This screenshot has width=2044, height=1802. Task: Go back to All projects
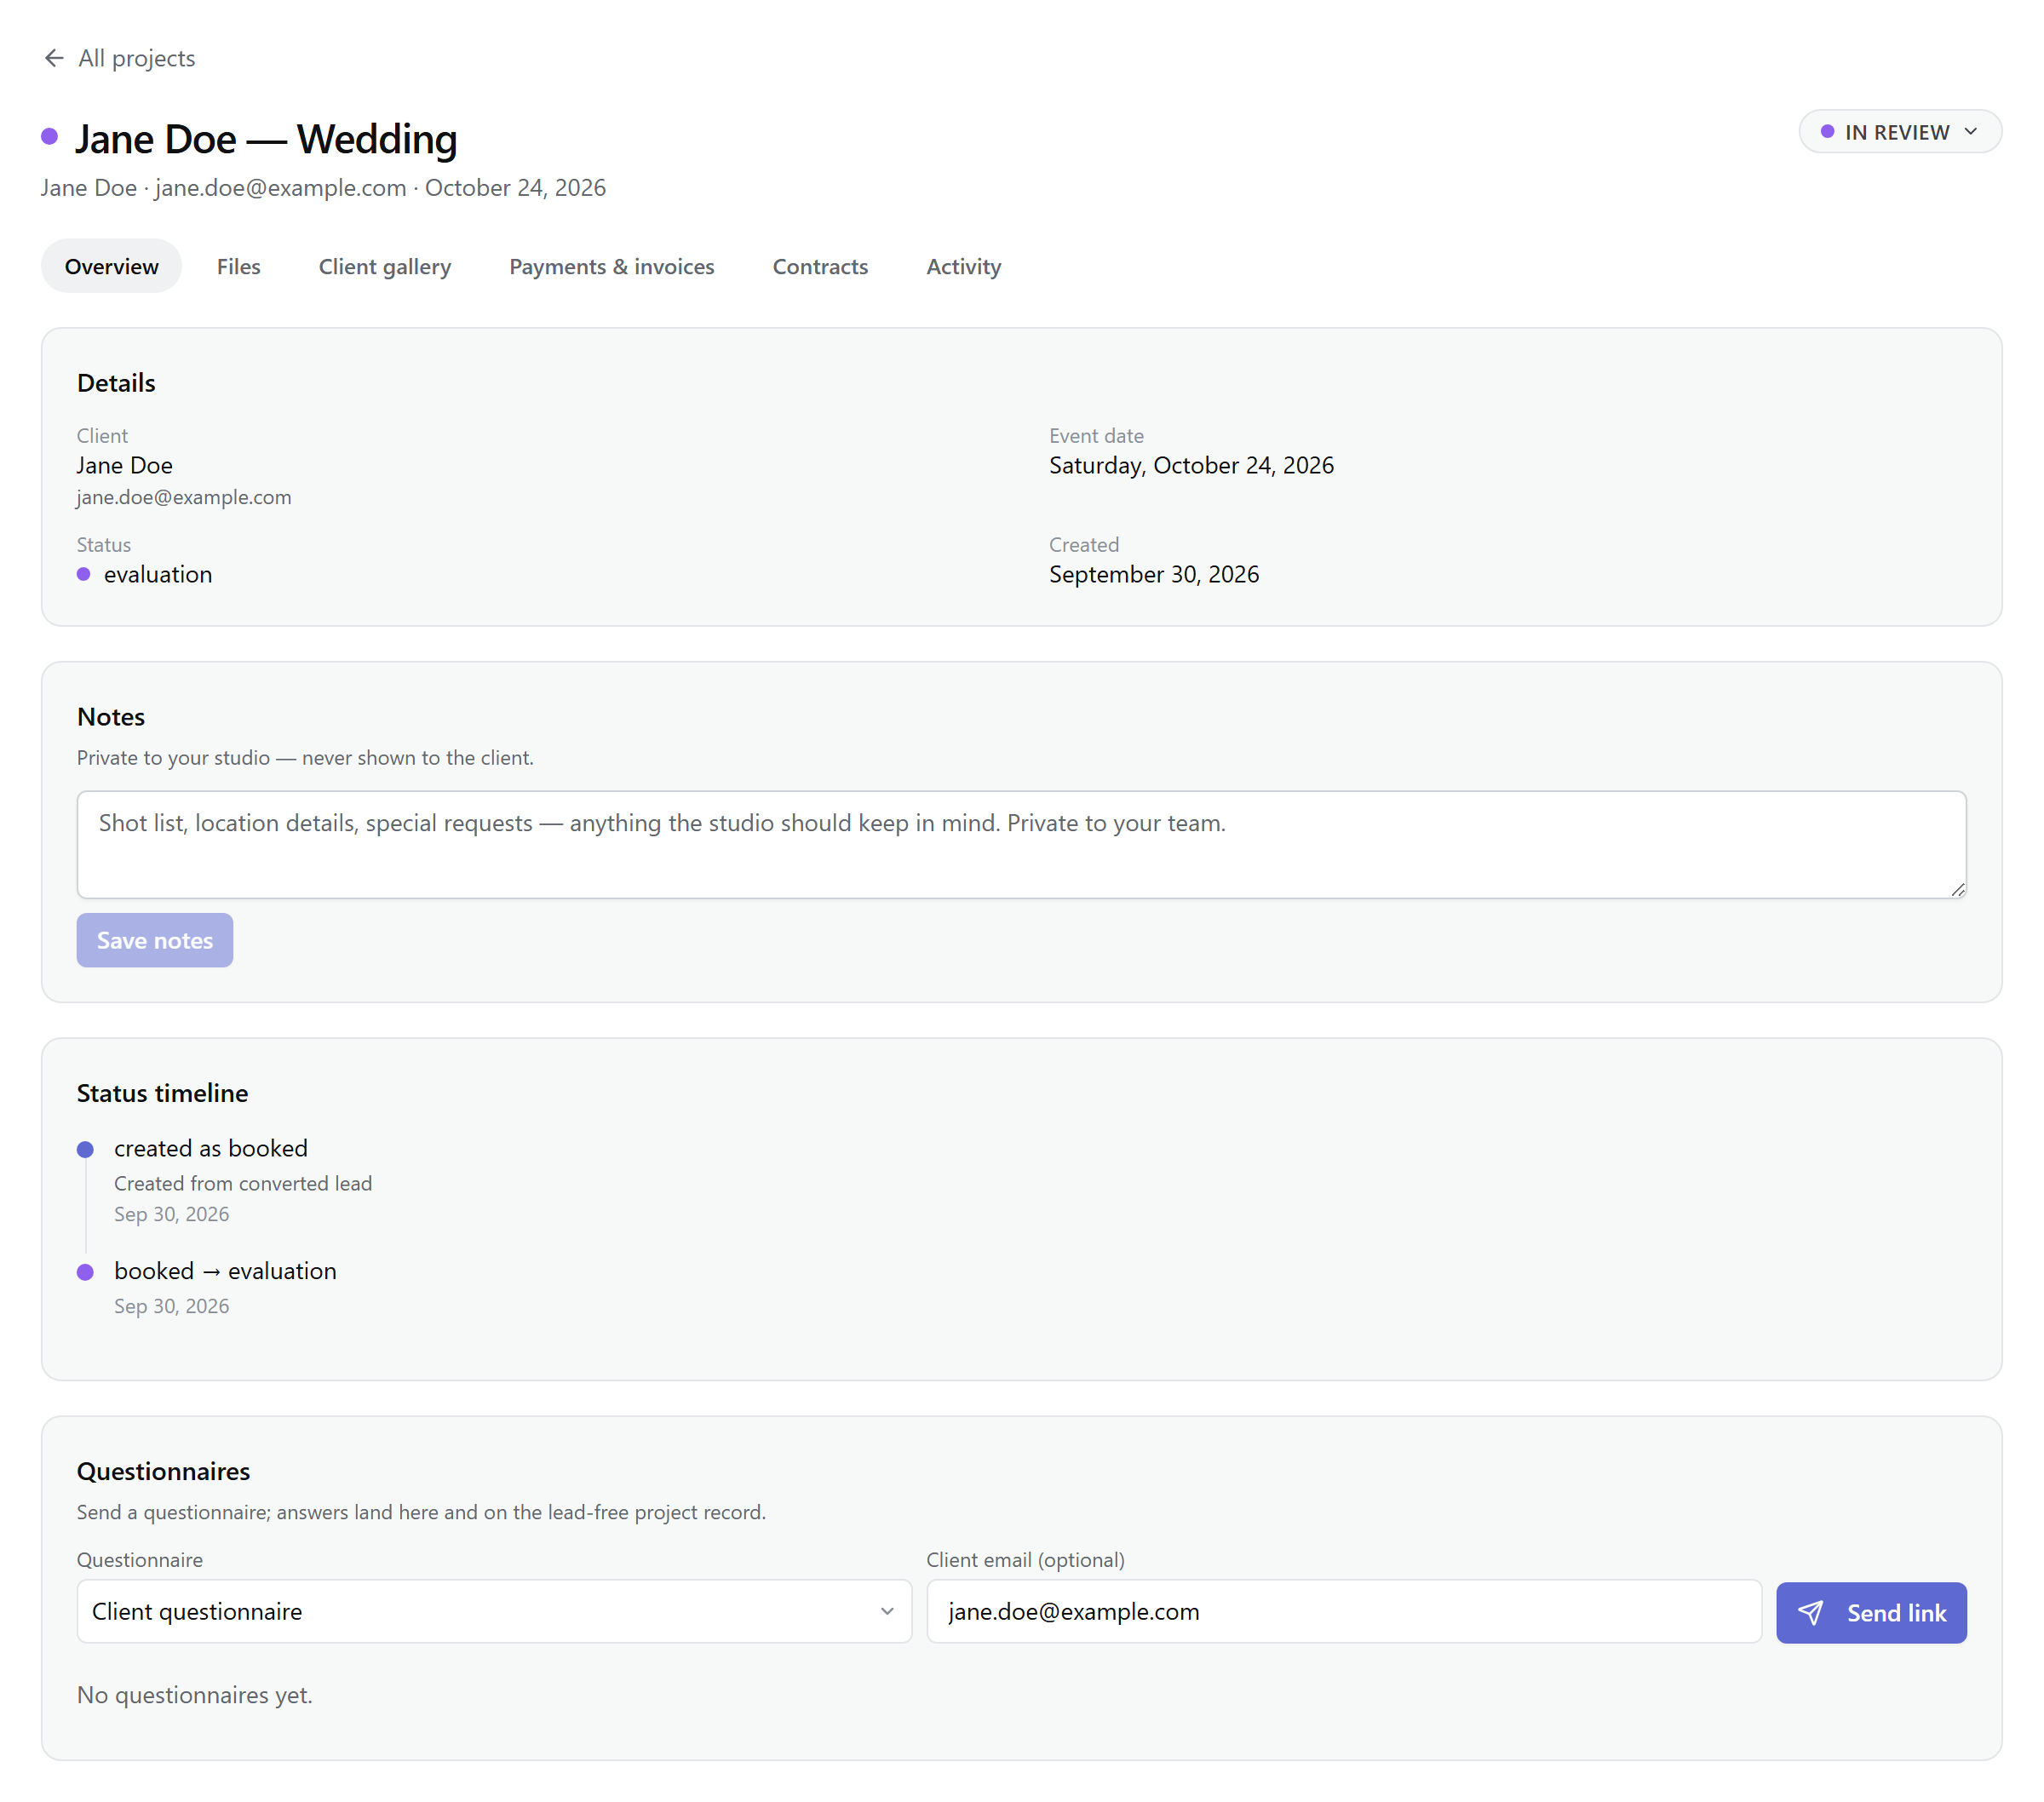(119, 58)
